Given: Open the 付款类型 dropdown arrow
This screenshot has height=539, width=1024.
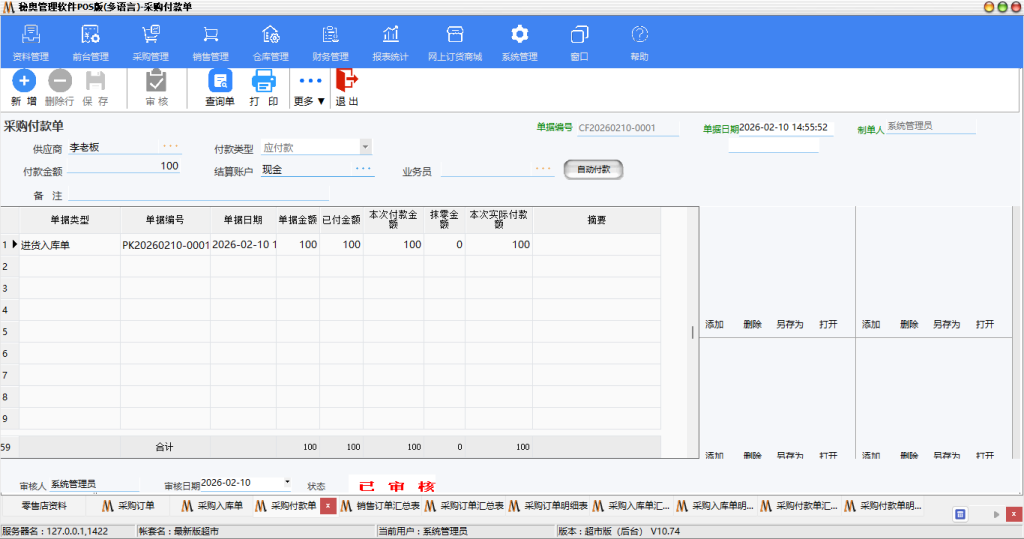Looking at the screenshot, I should tap(365, 147).
